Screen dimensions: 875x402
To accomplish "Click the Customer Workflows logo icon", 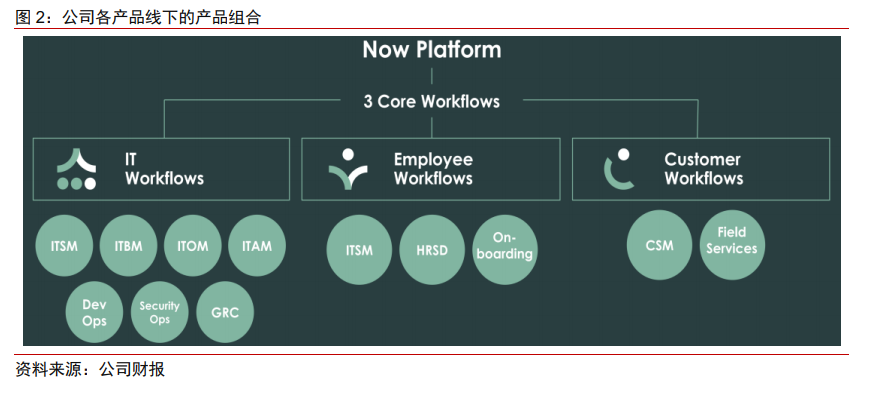I will pyautogui.click(x=618, y=169).
